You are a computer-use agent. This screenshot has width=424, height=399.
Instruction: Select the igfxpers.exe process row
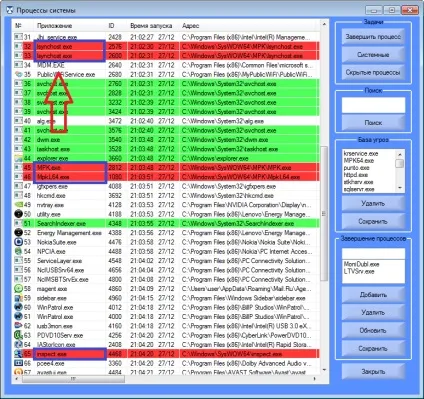pyautogui.click(x=166, y=186)
